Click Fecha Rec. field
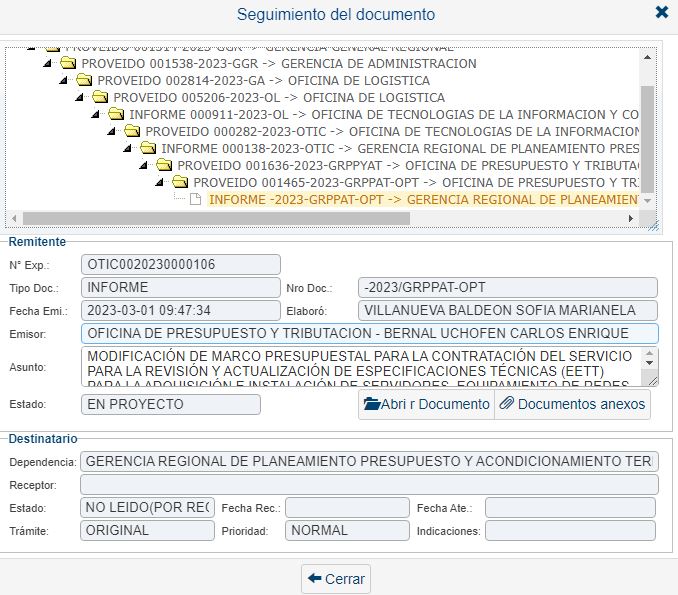The width and height of the screenshot is (678, 595). 347,507
